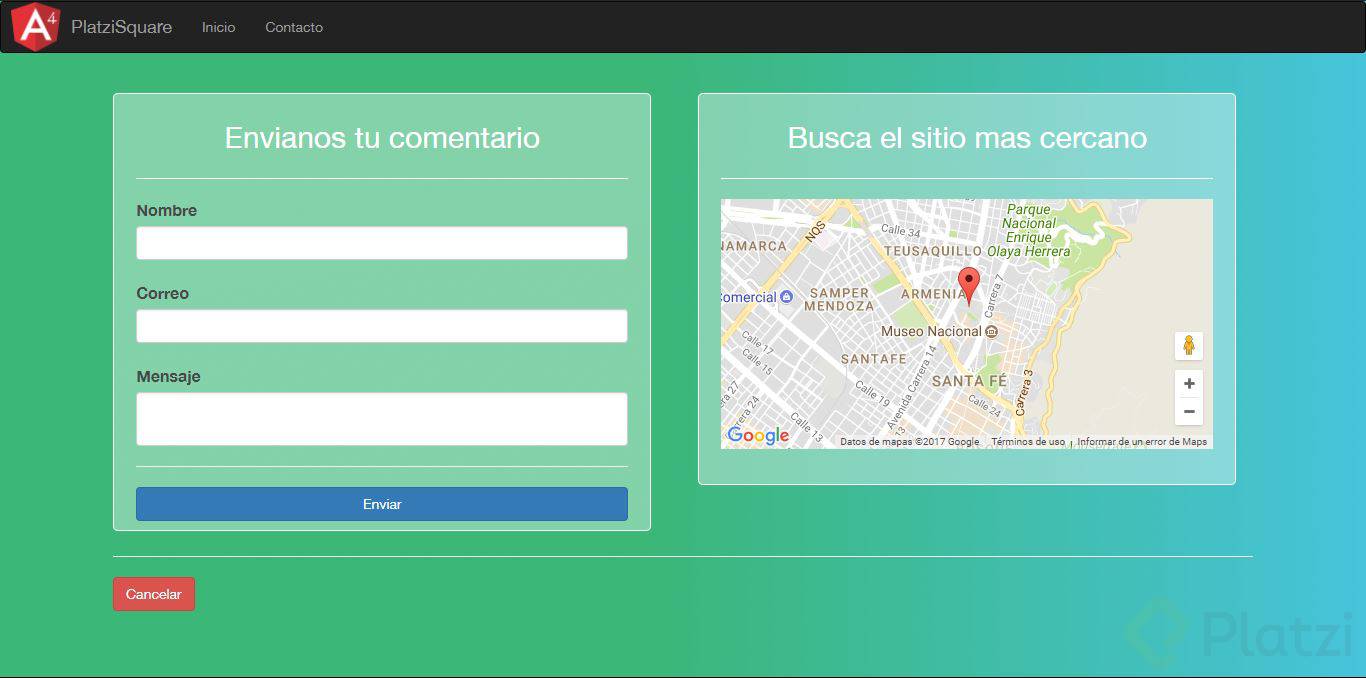
Task: Click the TEUSAQUILLO neighborhood label
Action: pos(933,251)
